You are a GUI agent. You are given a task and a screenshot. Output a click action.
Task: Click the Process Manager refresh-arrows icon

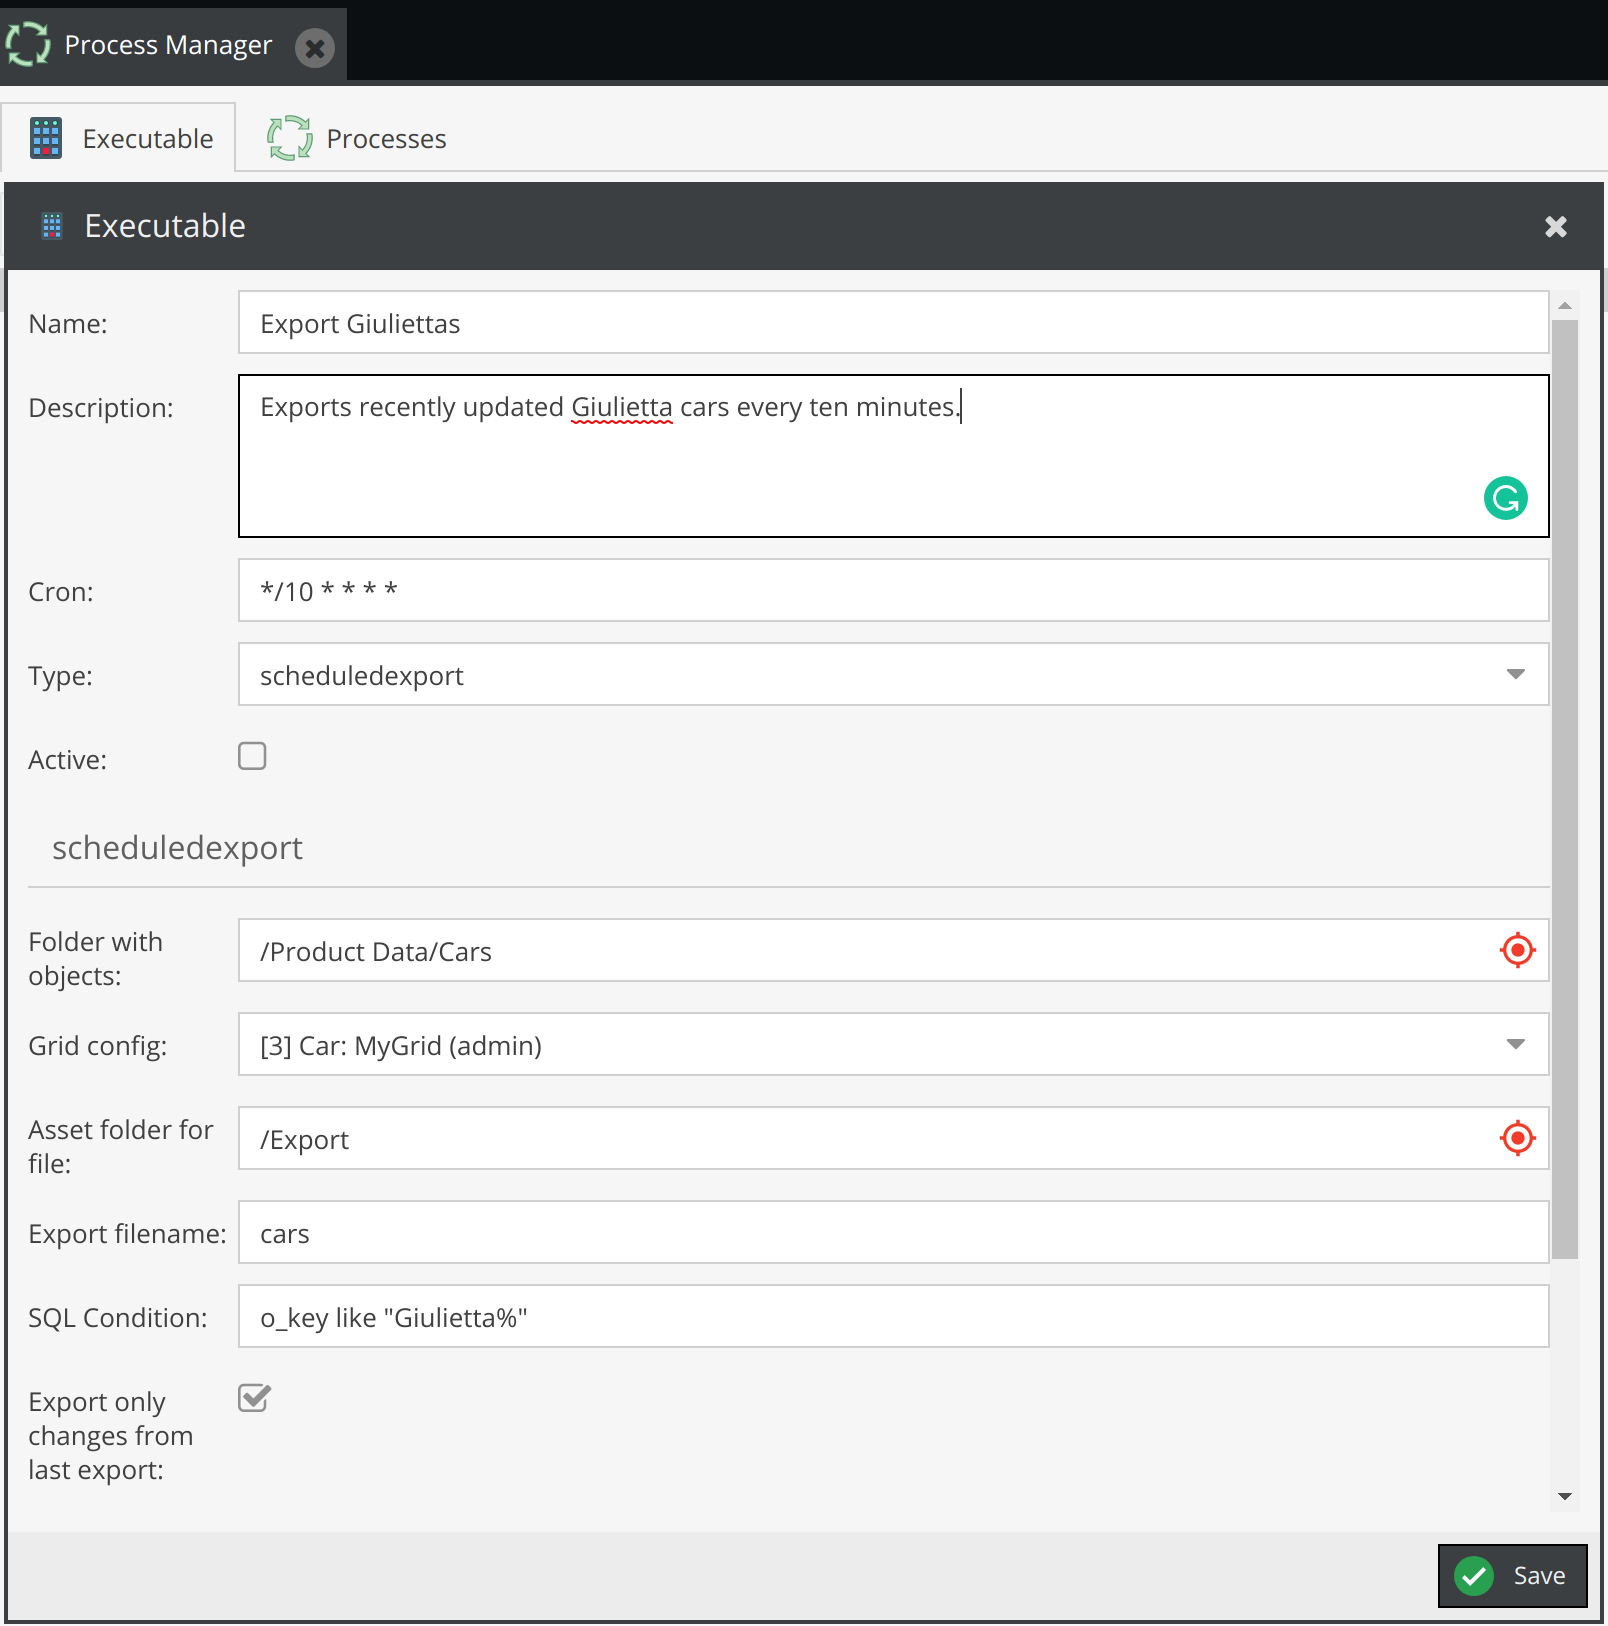coord(28,45)
